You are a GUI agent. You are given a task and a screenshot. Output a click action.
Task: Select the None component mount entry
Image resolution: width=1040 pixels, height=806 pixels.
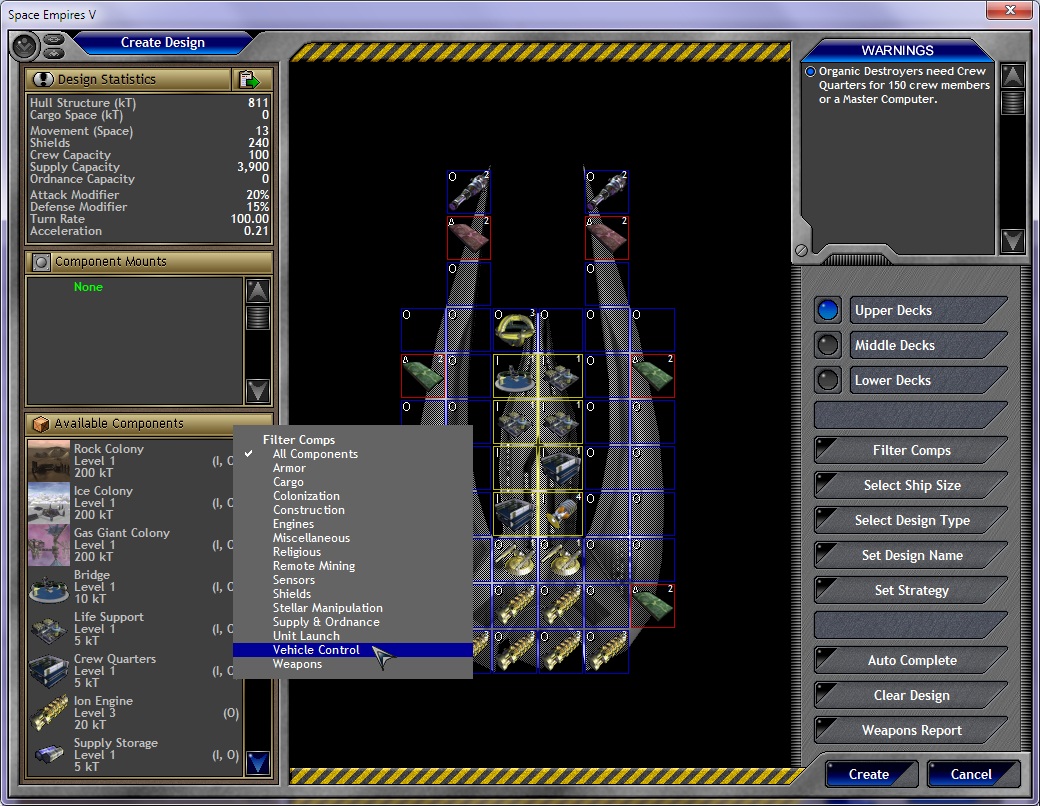(x=88, y=287)
